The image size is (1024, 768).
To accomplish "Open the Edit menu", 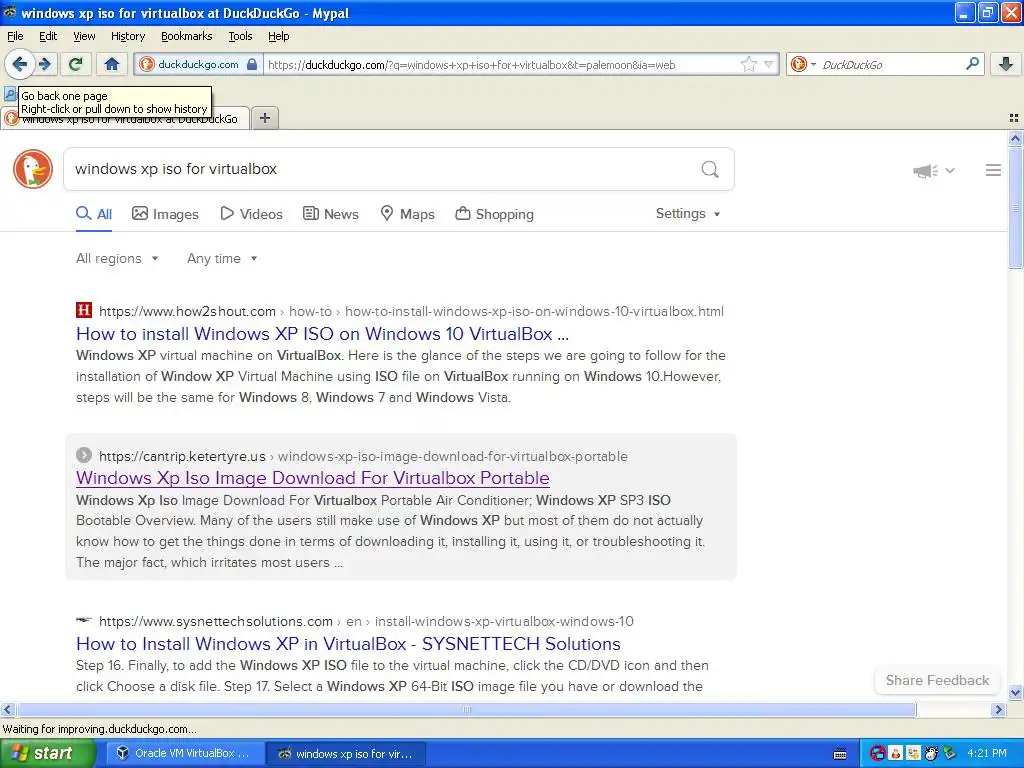I will click(x=48, y=36).
